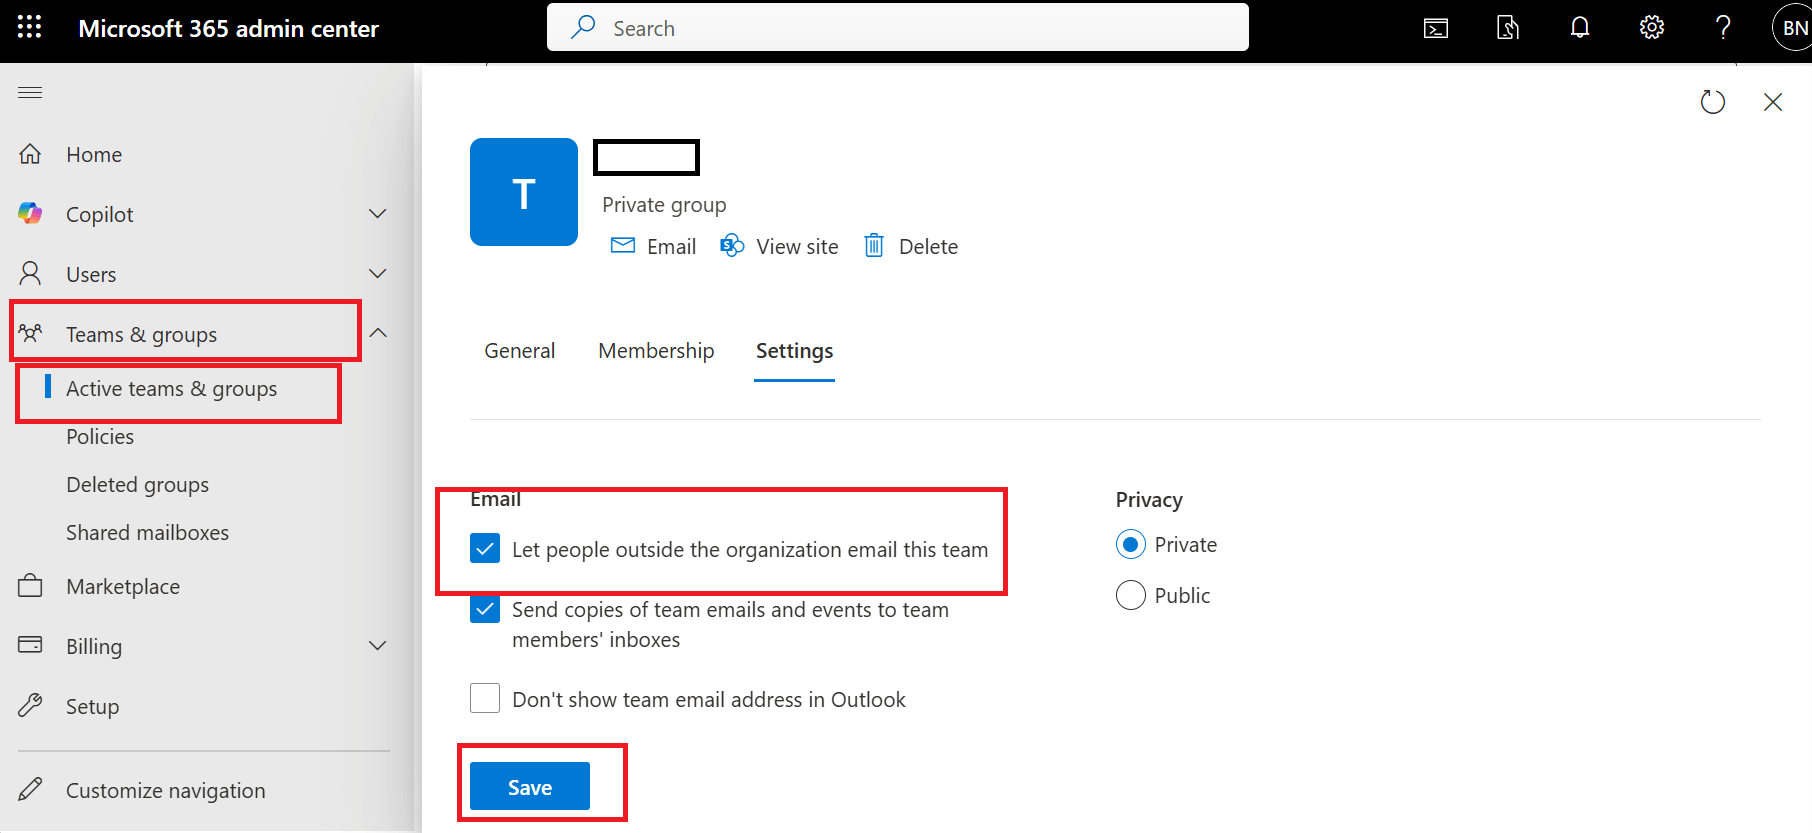The height and width of the screenshot is (833, 1812).
Task: Click the Users navigation label
Action: (91, 275)
